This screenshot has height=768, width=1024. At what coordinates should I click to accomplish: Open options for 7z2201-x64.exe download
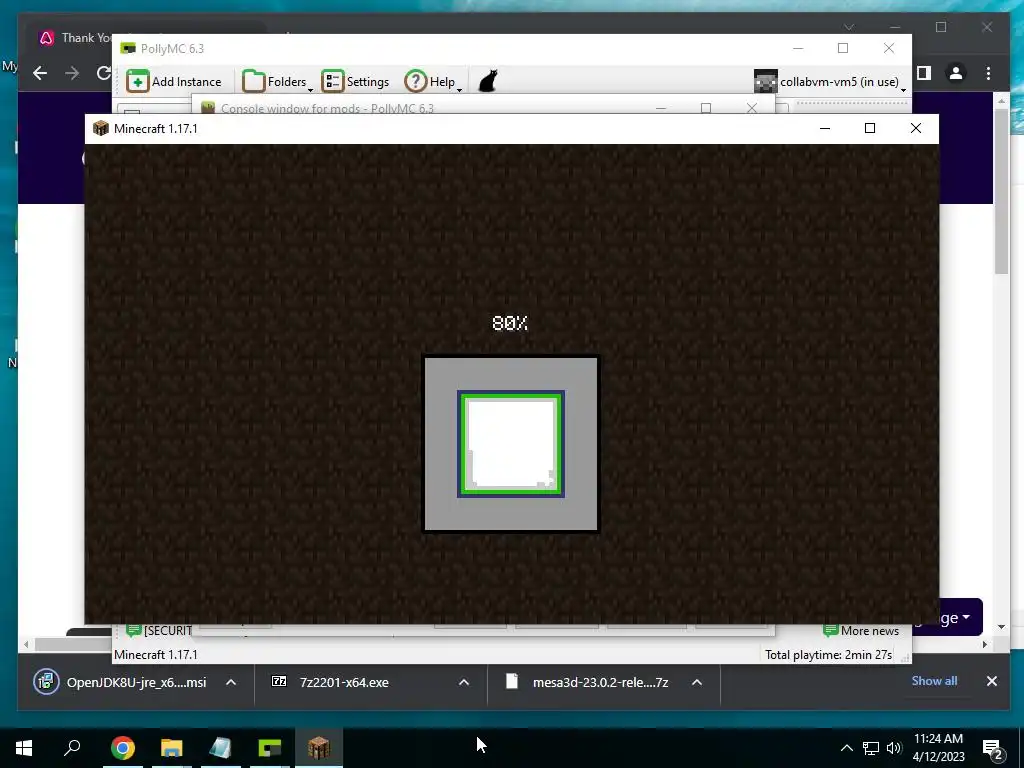point(464,682)
